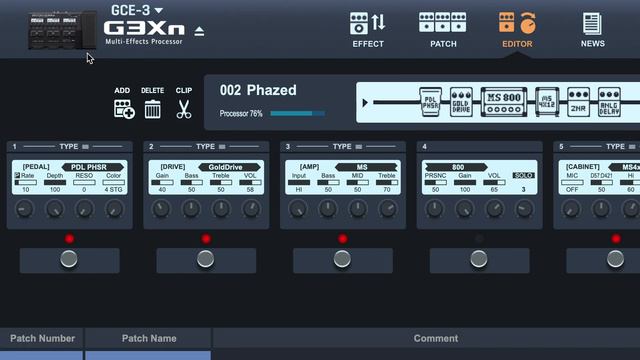Click the Patch Name column header
Image resolution: width=640 pixels, height=360 pixels.
(149, 338)
